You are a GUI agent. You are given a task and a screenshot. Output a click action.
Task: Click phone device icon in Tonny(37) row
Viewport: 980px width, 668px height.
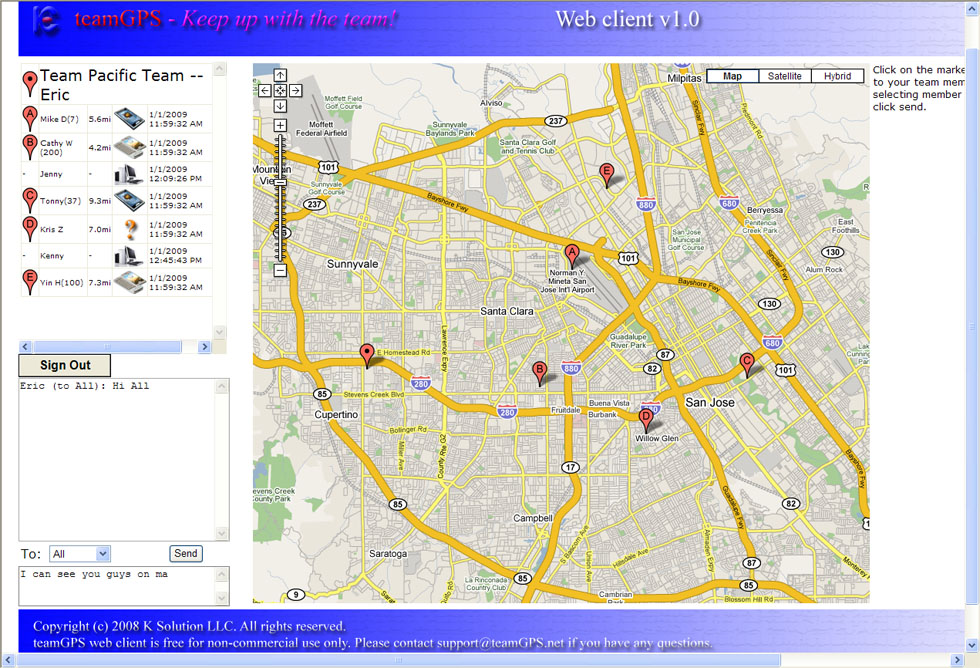(129, 200)
